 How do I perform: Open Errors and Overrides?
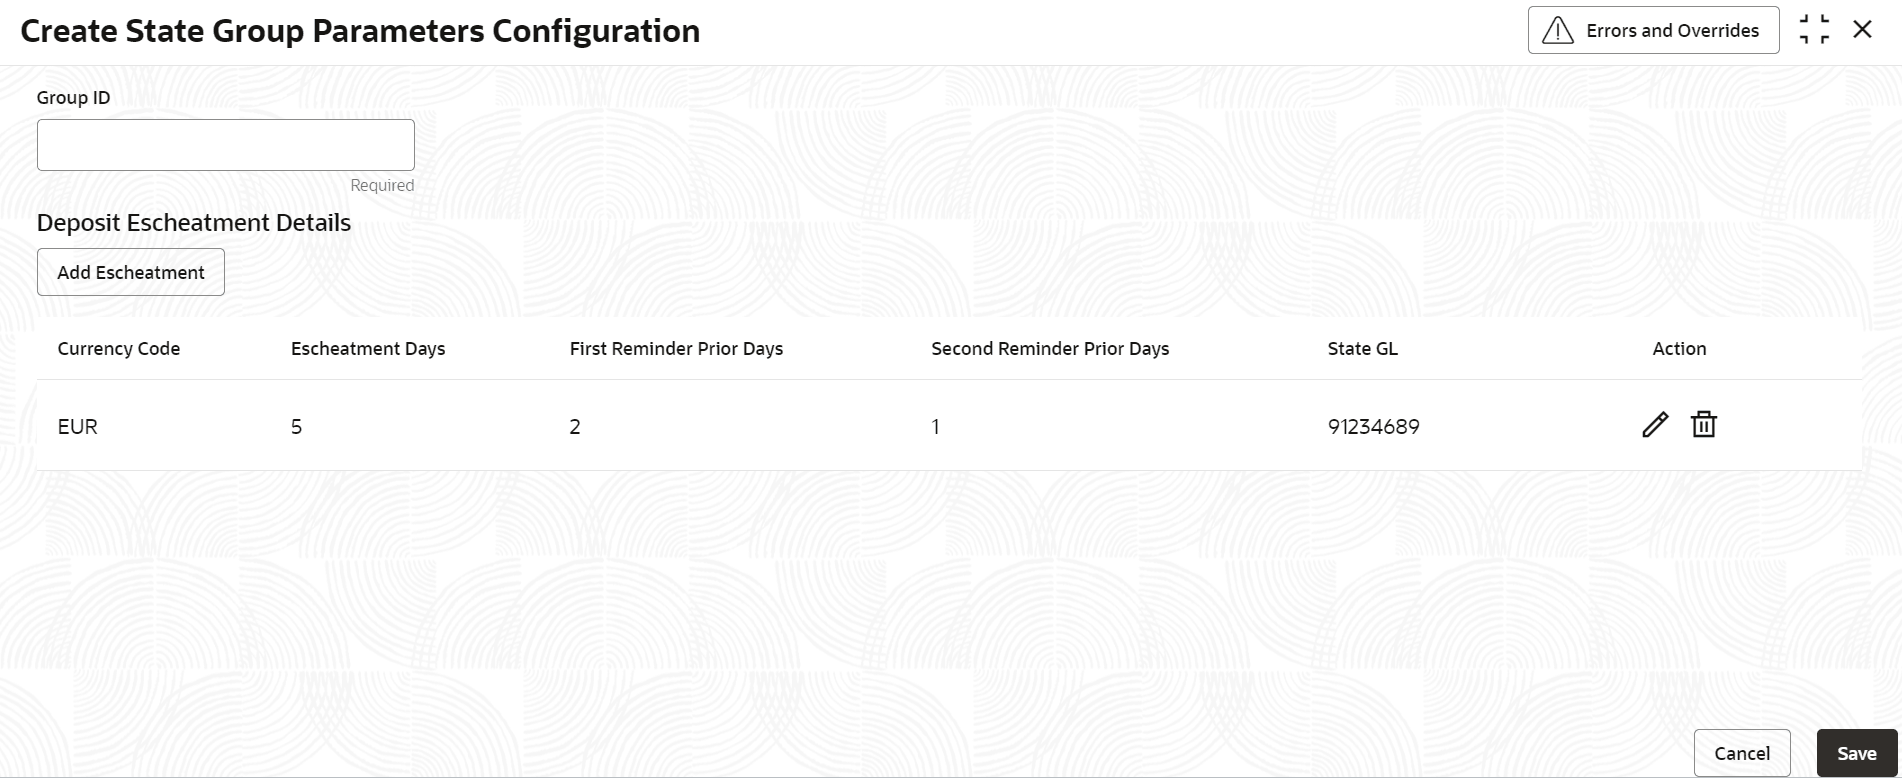tap(1653, 30)
